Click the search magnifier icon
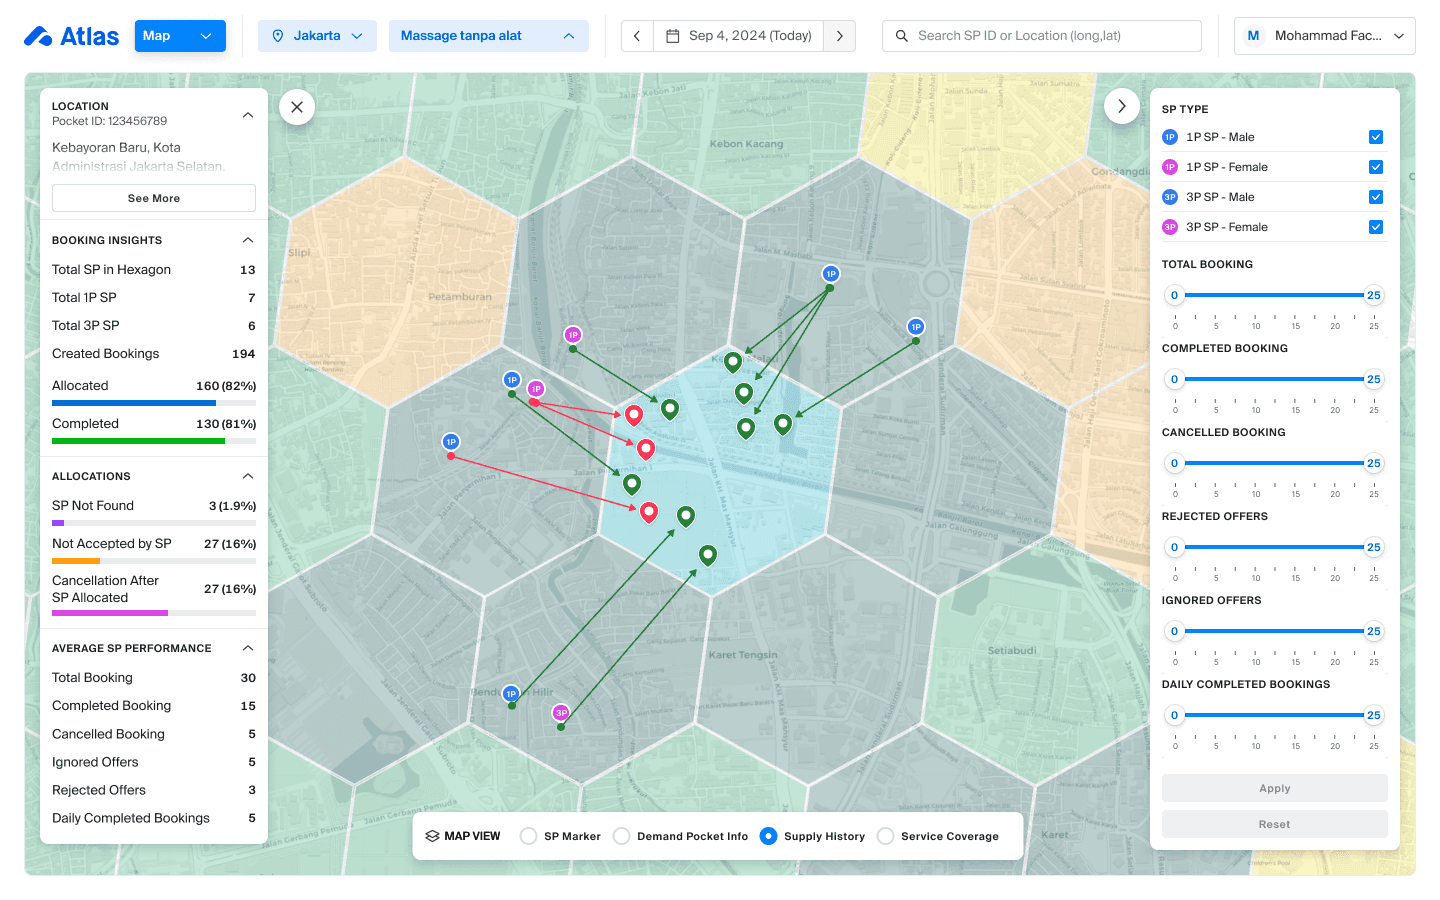This screenshot has height=900, width=1440. (x=901, y=36)
